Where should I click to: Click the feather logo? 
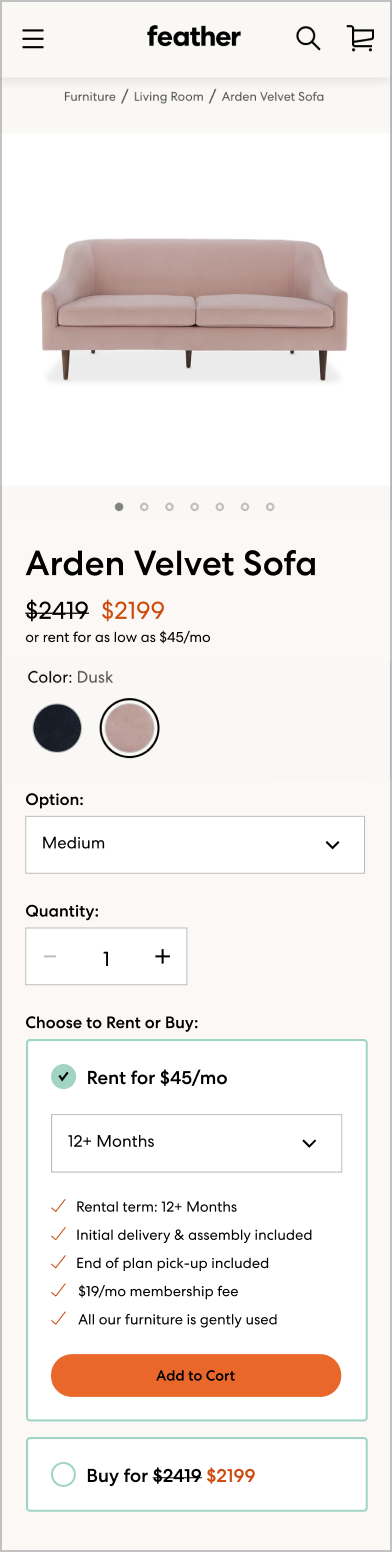click(x=194, y=37)
